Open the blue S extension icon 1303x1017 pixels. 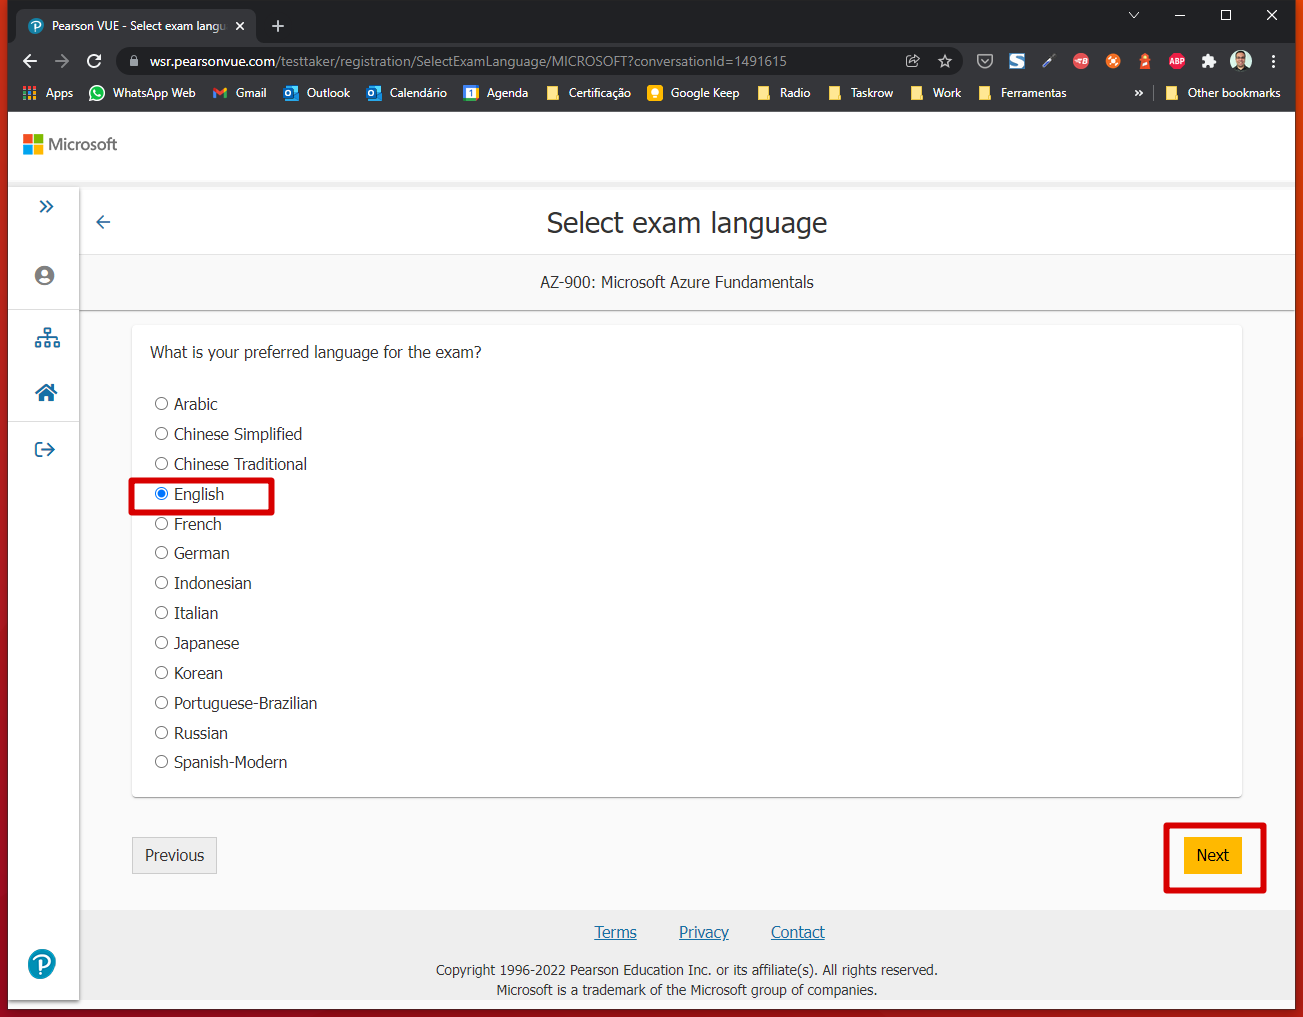[x=1017, y=61]
